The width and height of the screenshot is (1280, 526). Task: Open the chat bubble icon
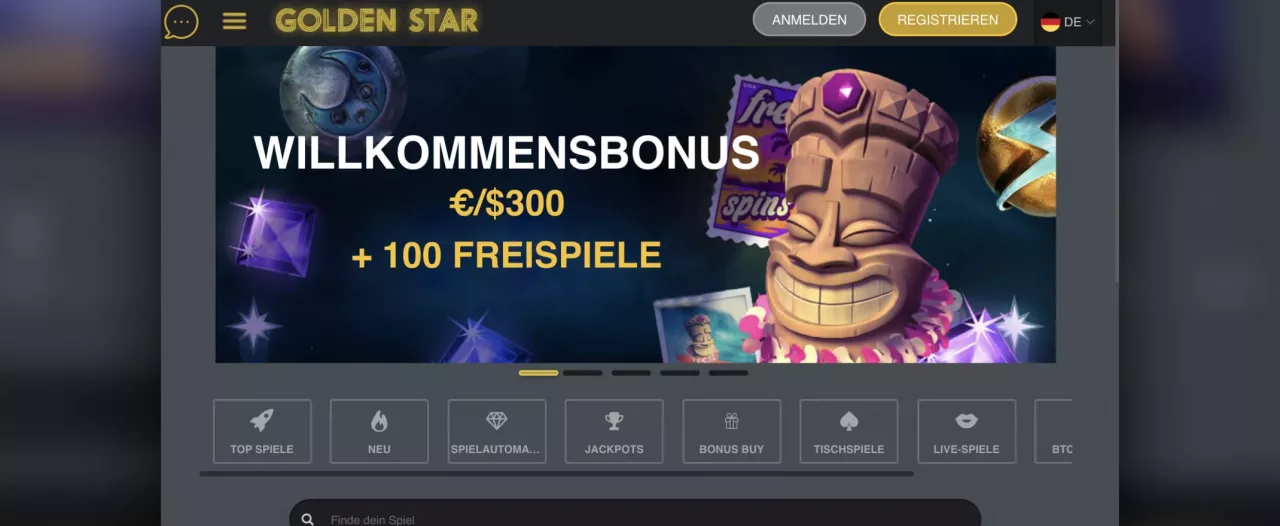pos(181,21)
